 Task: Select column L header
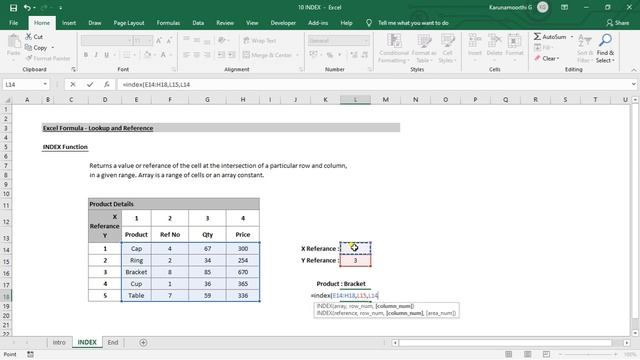tap(356, 100)
